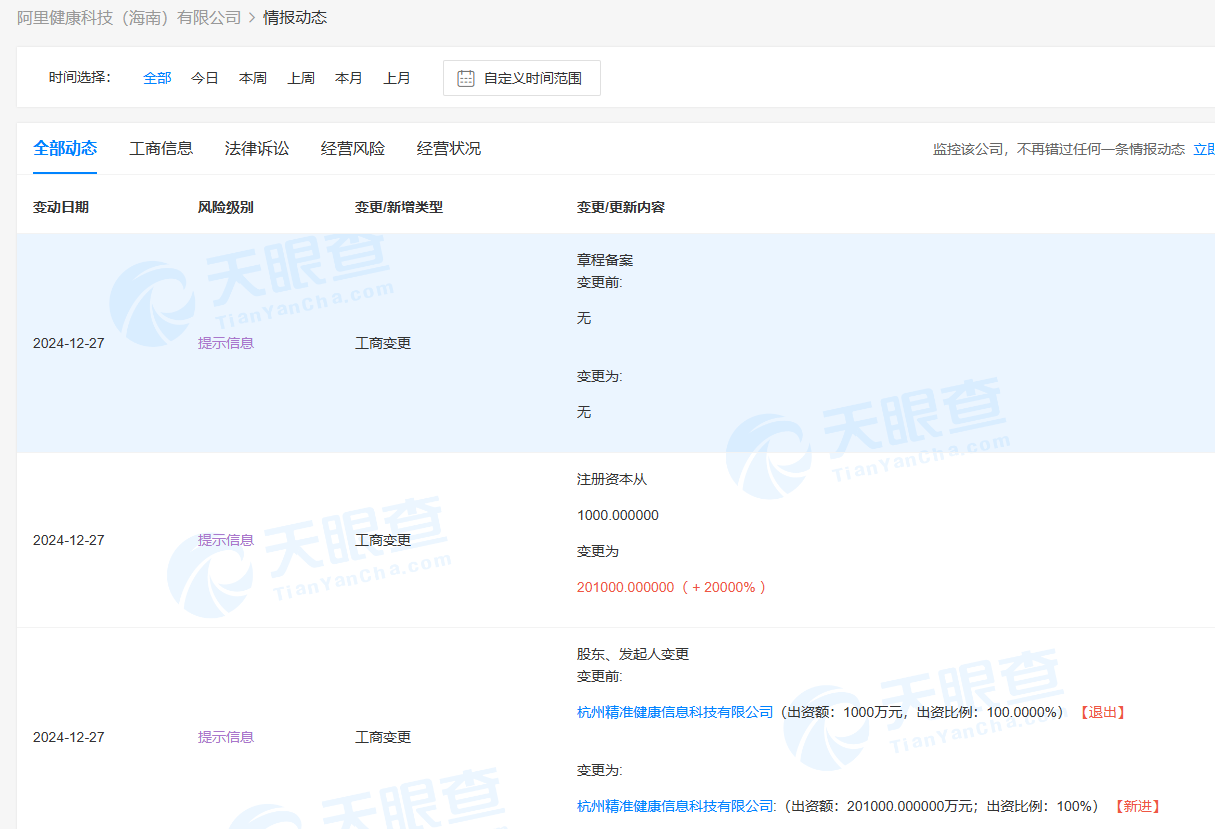
Task: Open the 法律诉讼 tab
Action: pos(257,148)
